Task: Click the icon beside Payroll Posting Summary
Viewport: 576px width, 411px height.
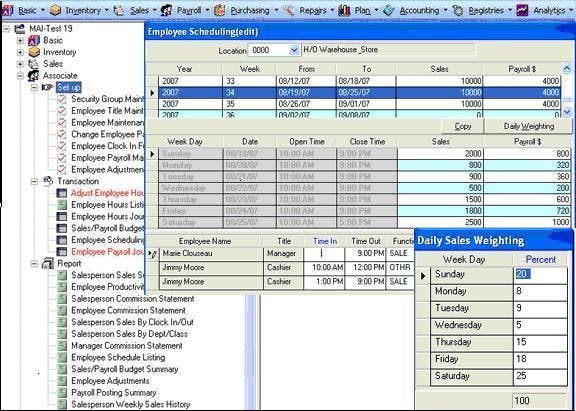Action: (62, 393)
